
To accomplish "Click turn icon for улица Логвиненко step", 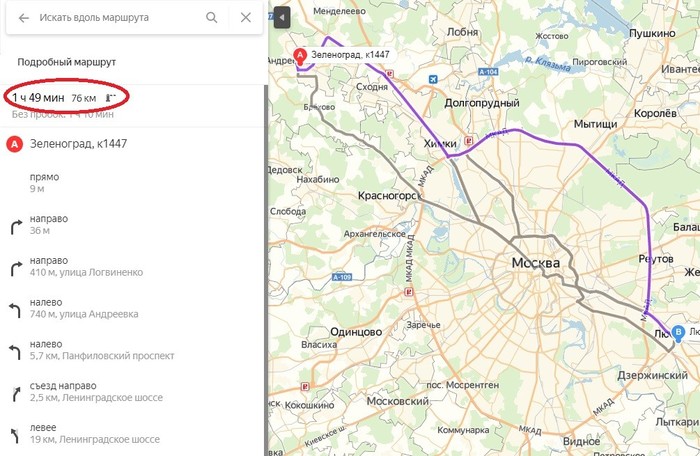I will click(15, 267).
